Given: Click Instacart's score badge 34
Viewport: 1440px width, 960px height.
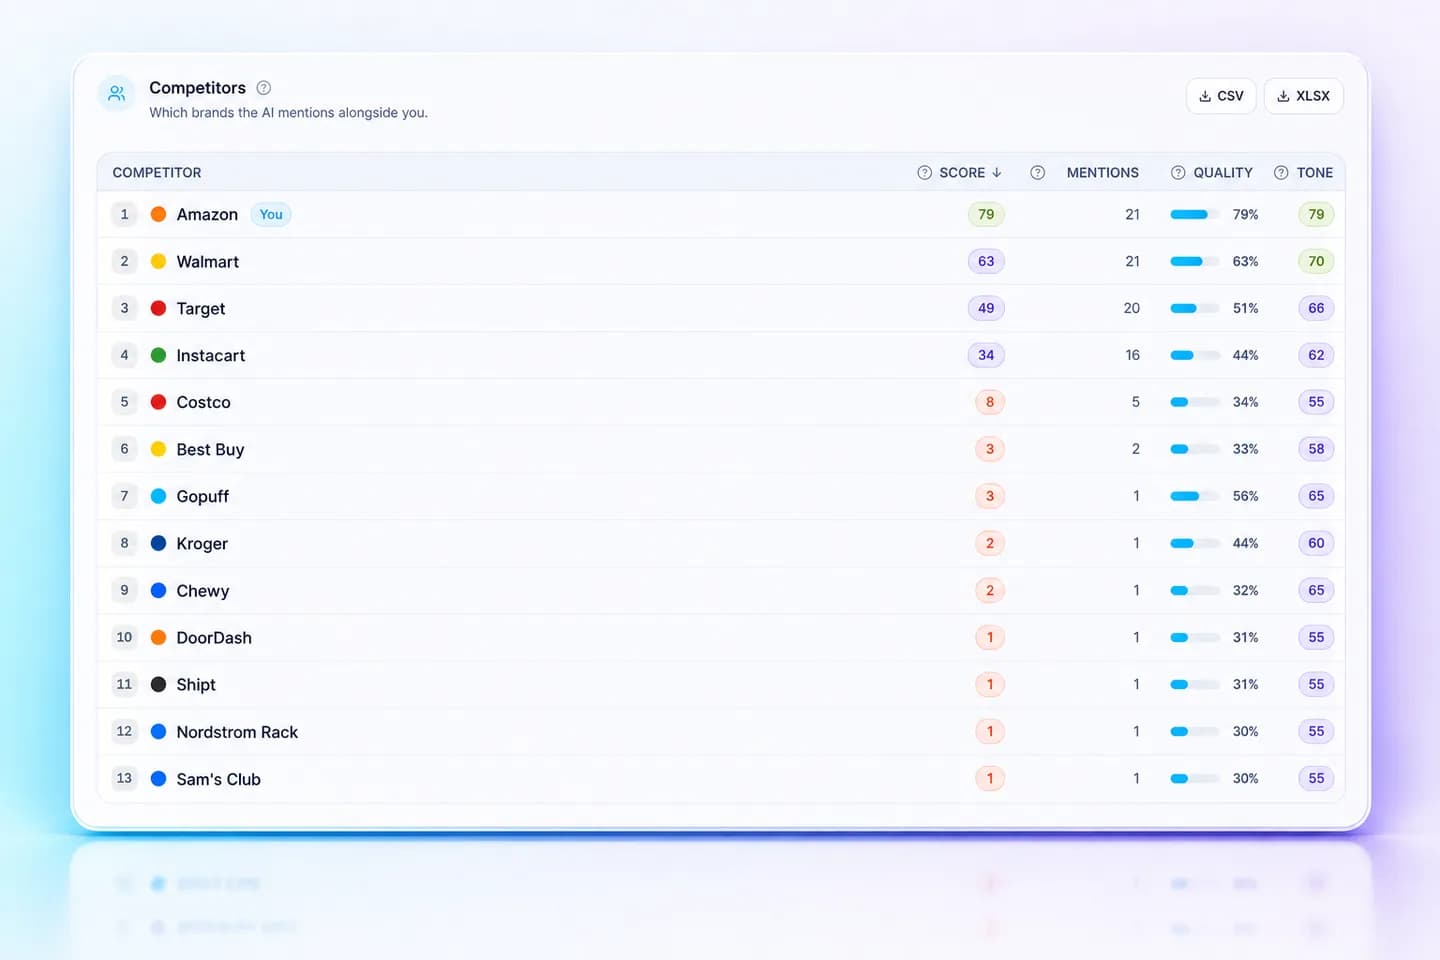Looking at the screenshot, I should (x=986, y=355).
